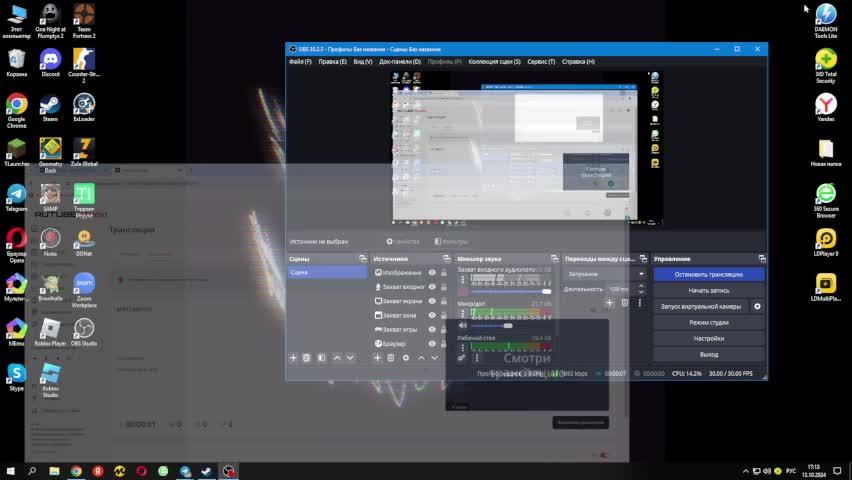Click the transition duration value field
This screenshot has width=852, height=480.
pos(621,289)
